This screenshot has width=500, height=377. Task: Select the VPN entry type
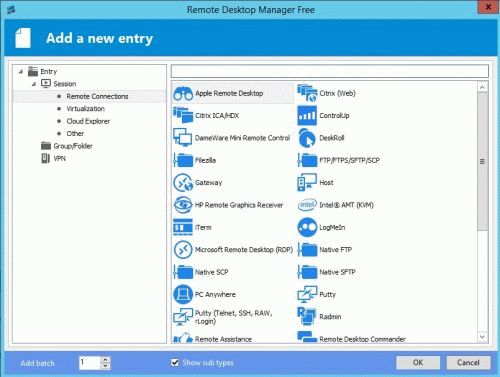click(59, 158)
